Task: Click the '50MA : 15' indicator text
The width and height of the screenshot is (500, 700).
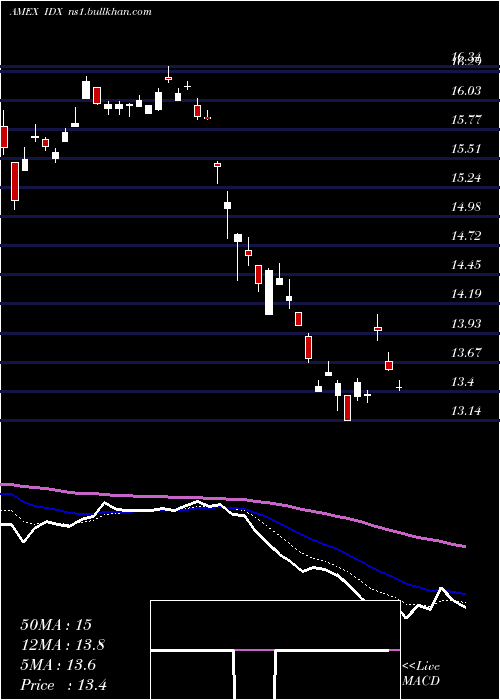Action: tap(55, 625)
